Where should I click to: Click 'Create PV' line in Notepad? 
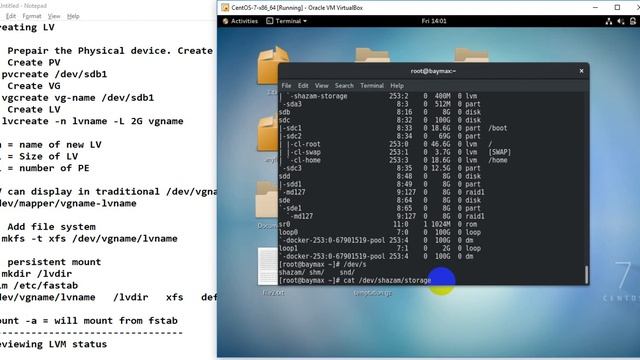coord(34,63)
